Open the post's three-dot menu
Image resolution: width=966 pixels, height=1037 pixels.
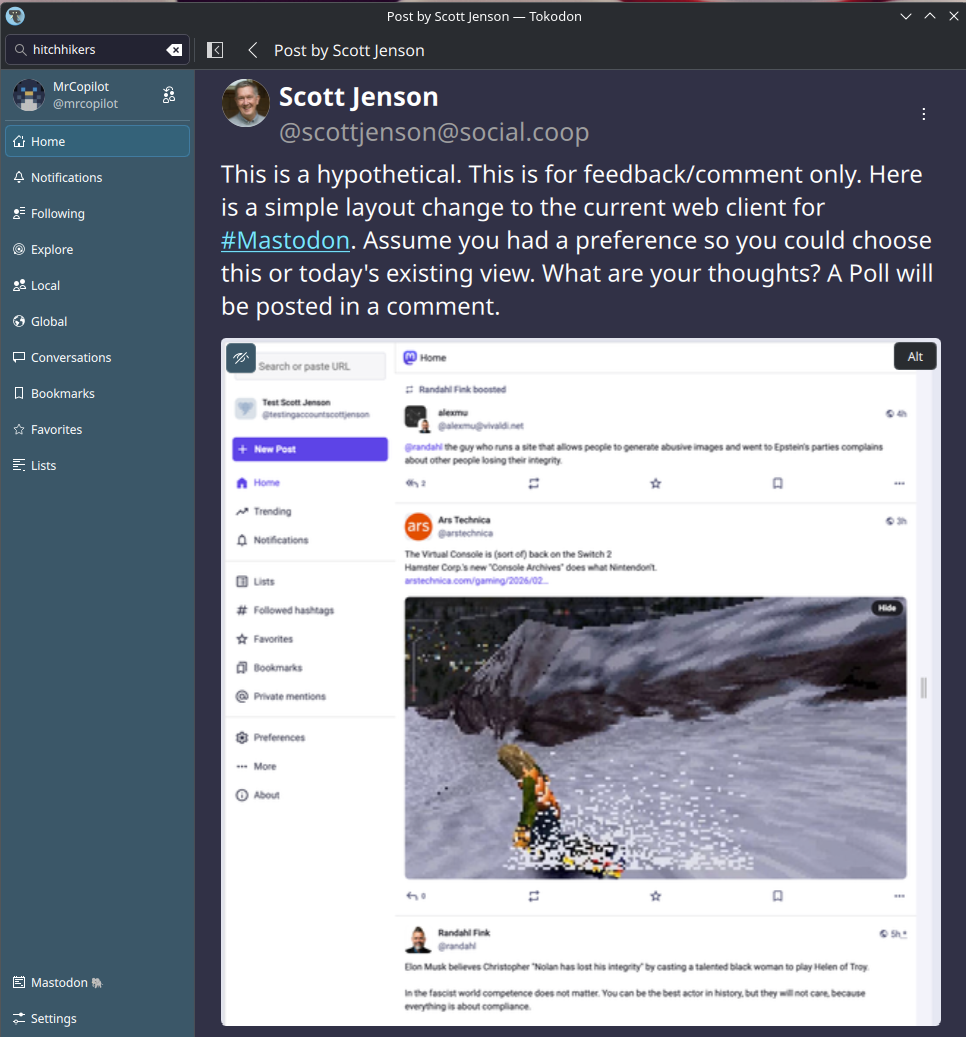[x=924, y=114]
